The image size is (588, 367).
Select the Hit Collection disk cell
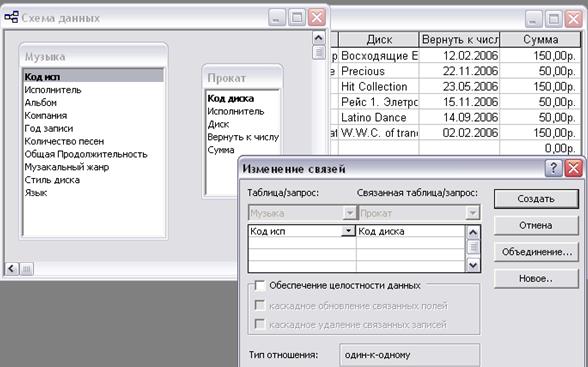pos(379,86)
